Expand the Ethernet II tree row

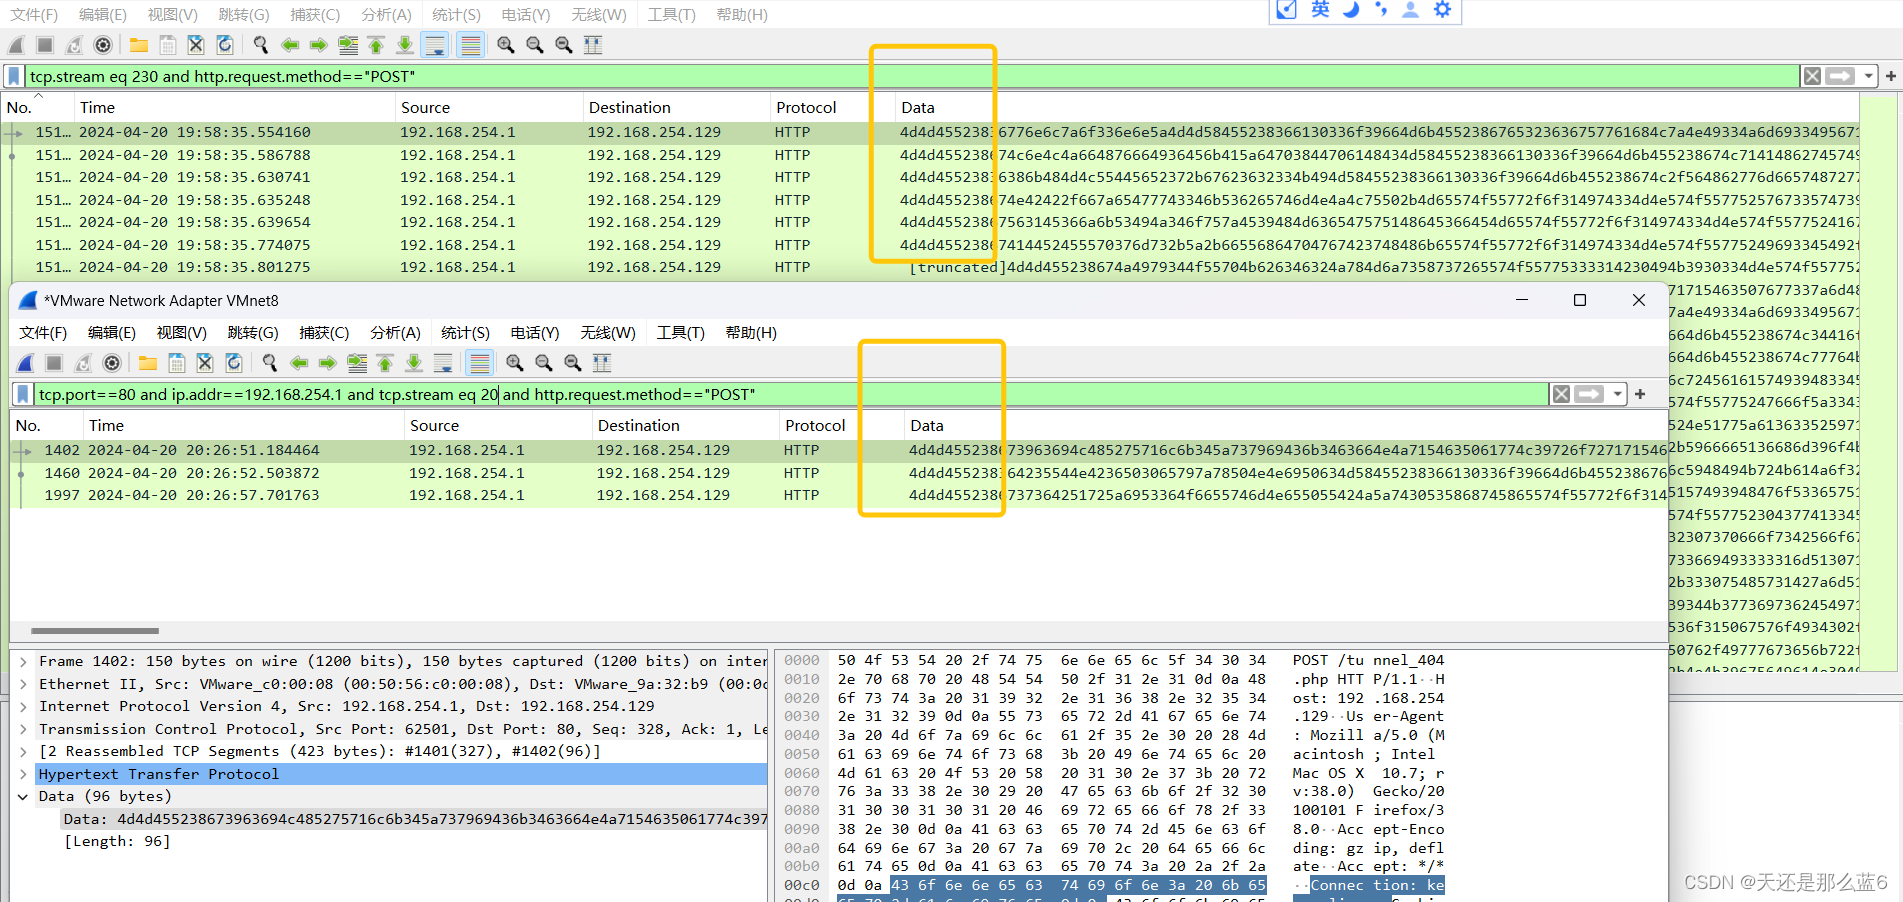point(23,684)
